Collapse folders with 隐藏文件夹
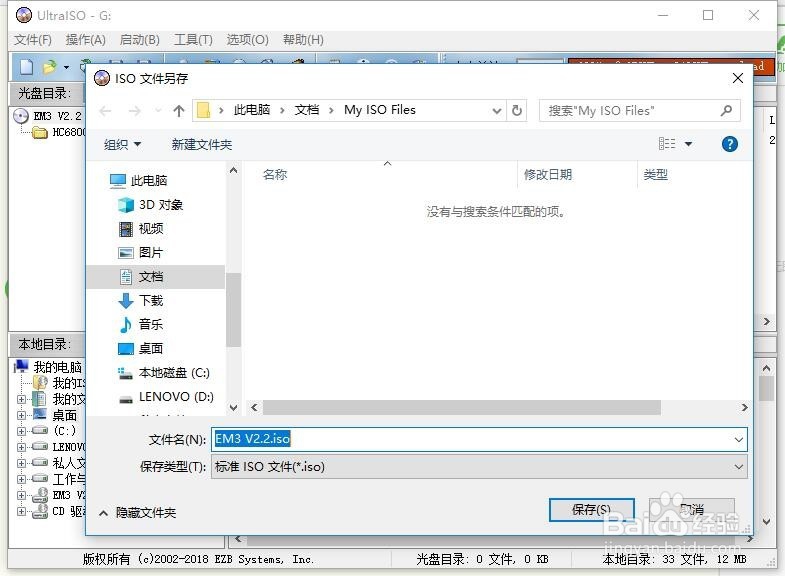 point(138,512)
